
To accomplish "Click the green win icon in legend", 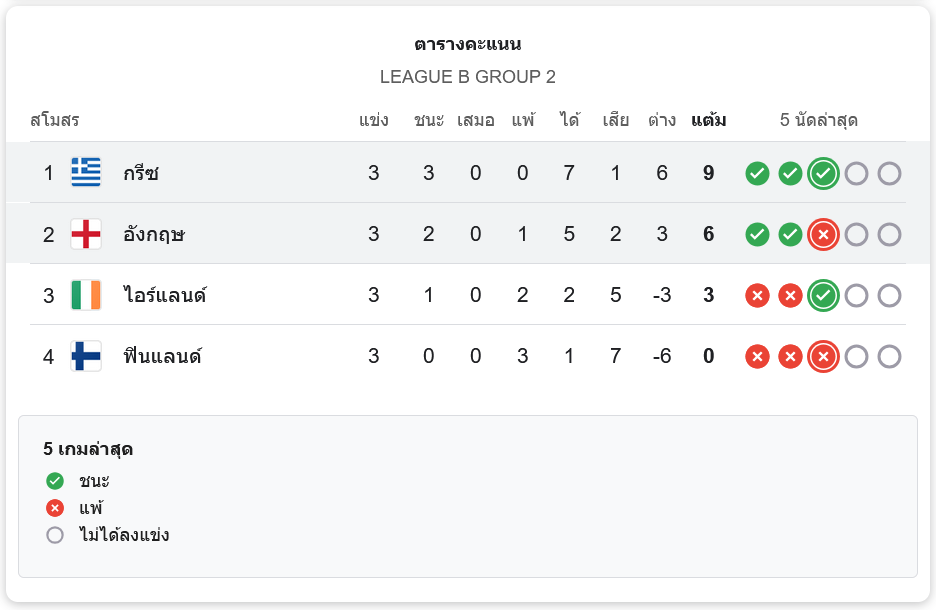I will pos(55,481).
